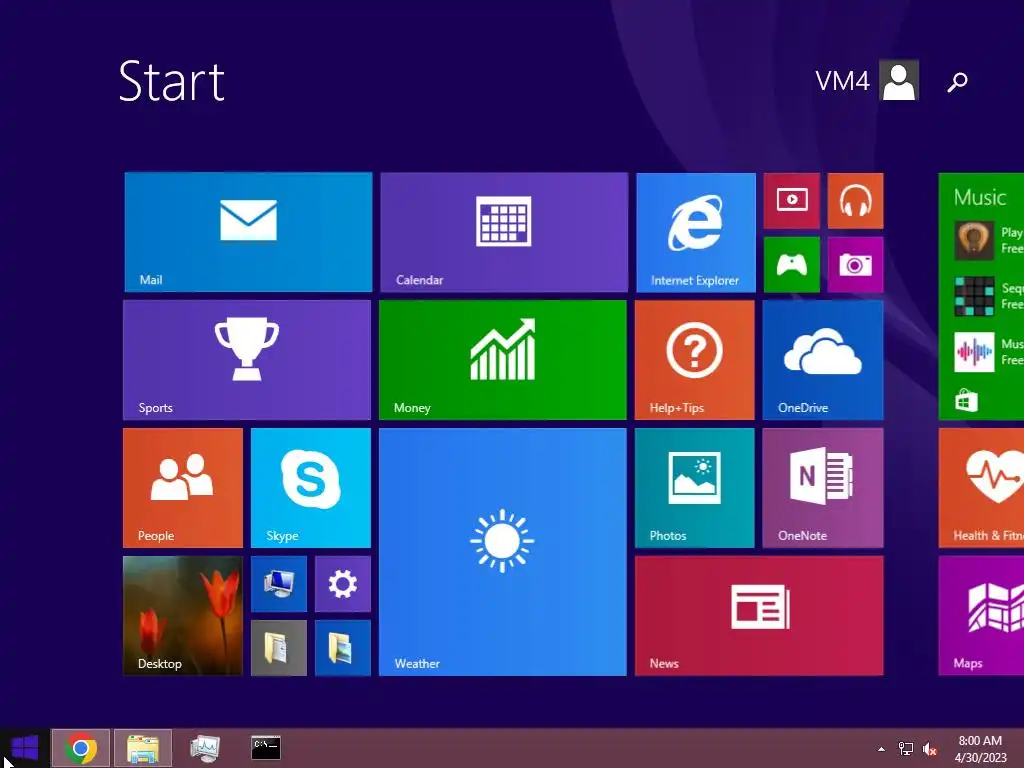
Task: Open the Help+Tips tile
Action: [695, 360]
